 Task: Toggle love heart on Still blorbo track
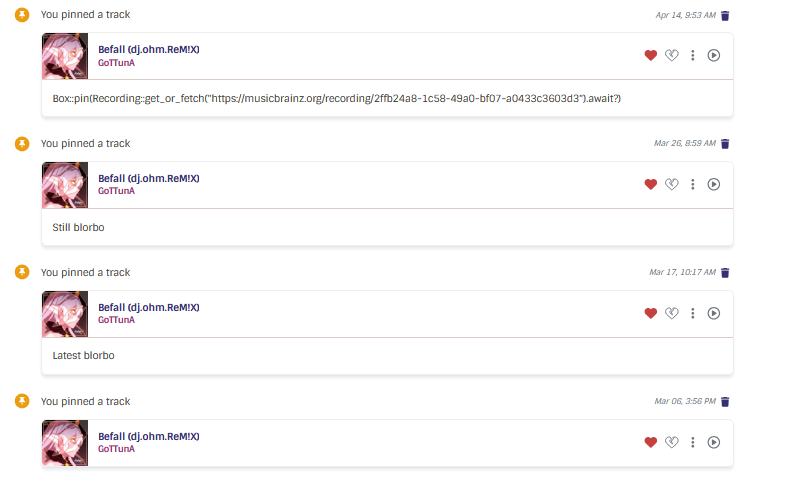pyautogui.click(x=651, y=184)
